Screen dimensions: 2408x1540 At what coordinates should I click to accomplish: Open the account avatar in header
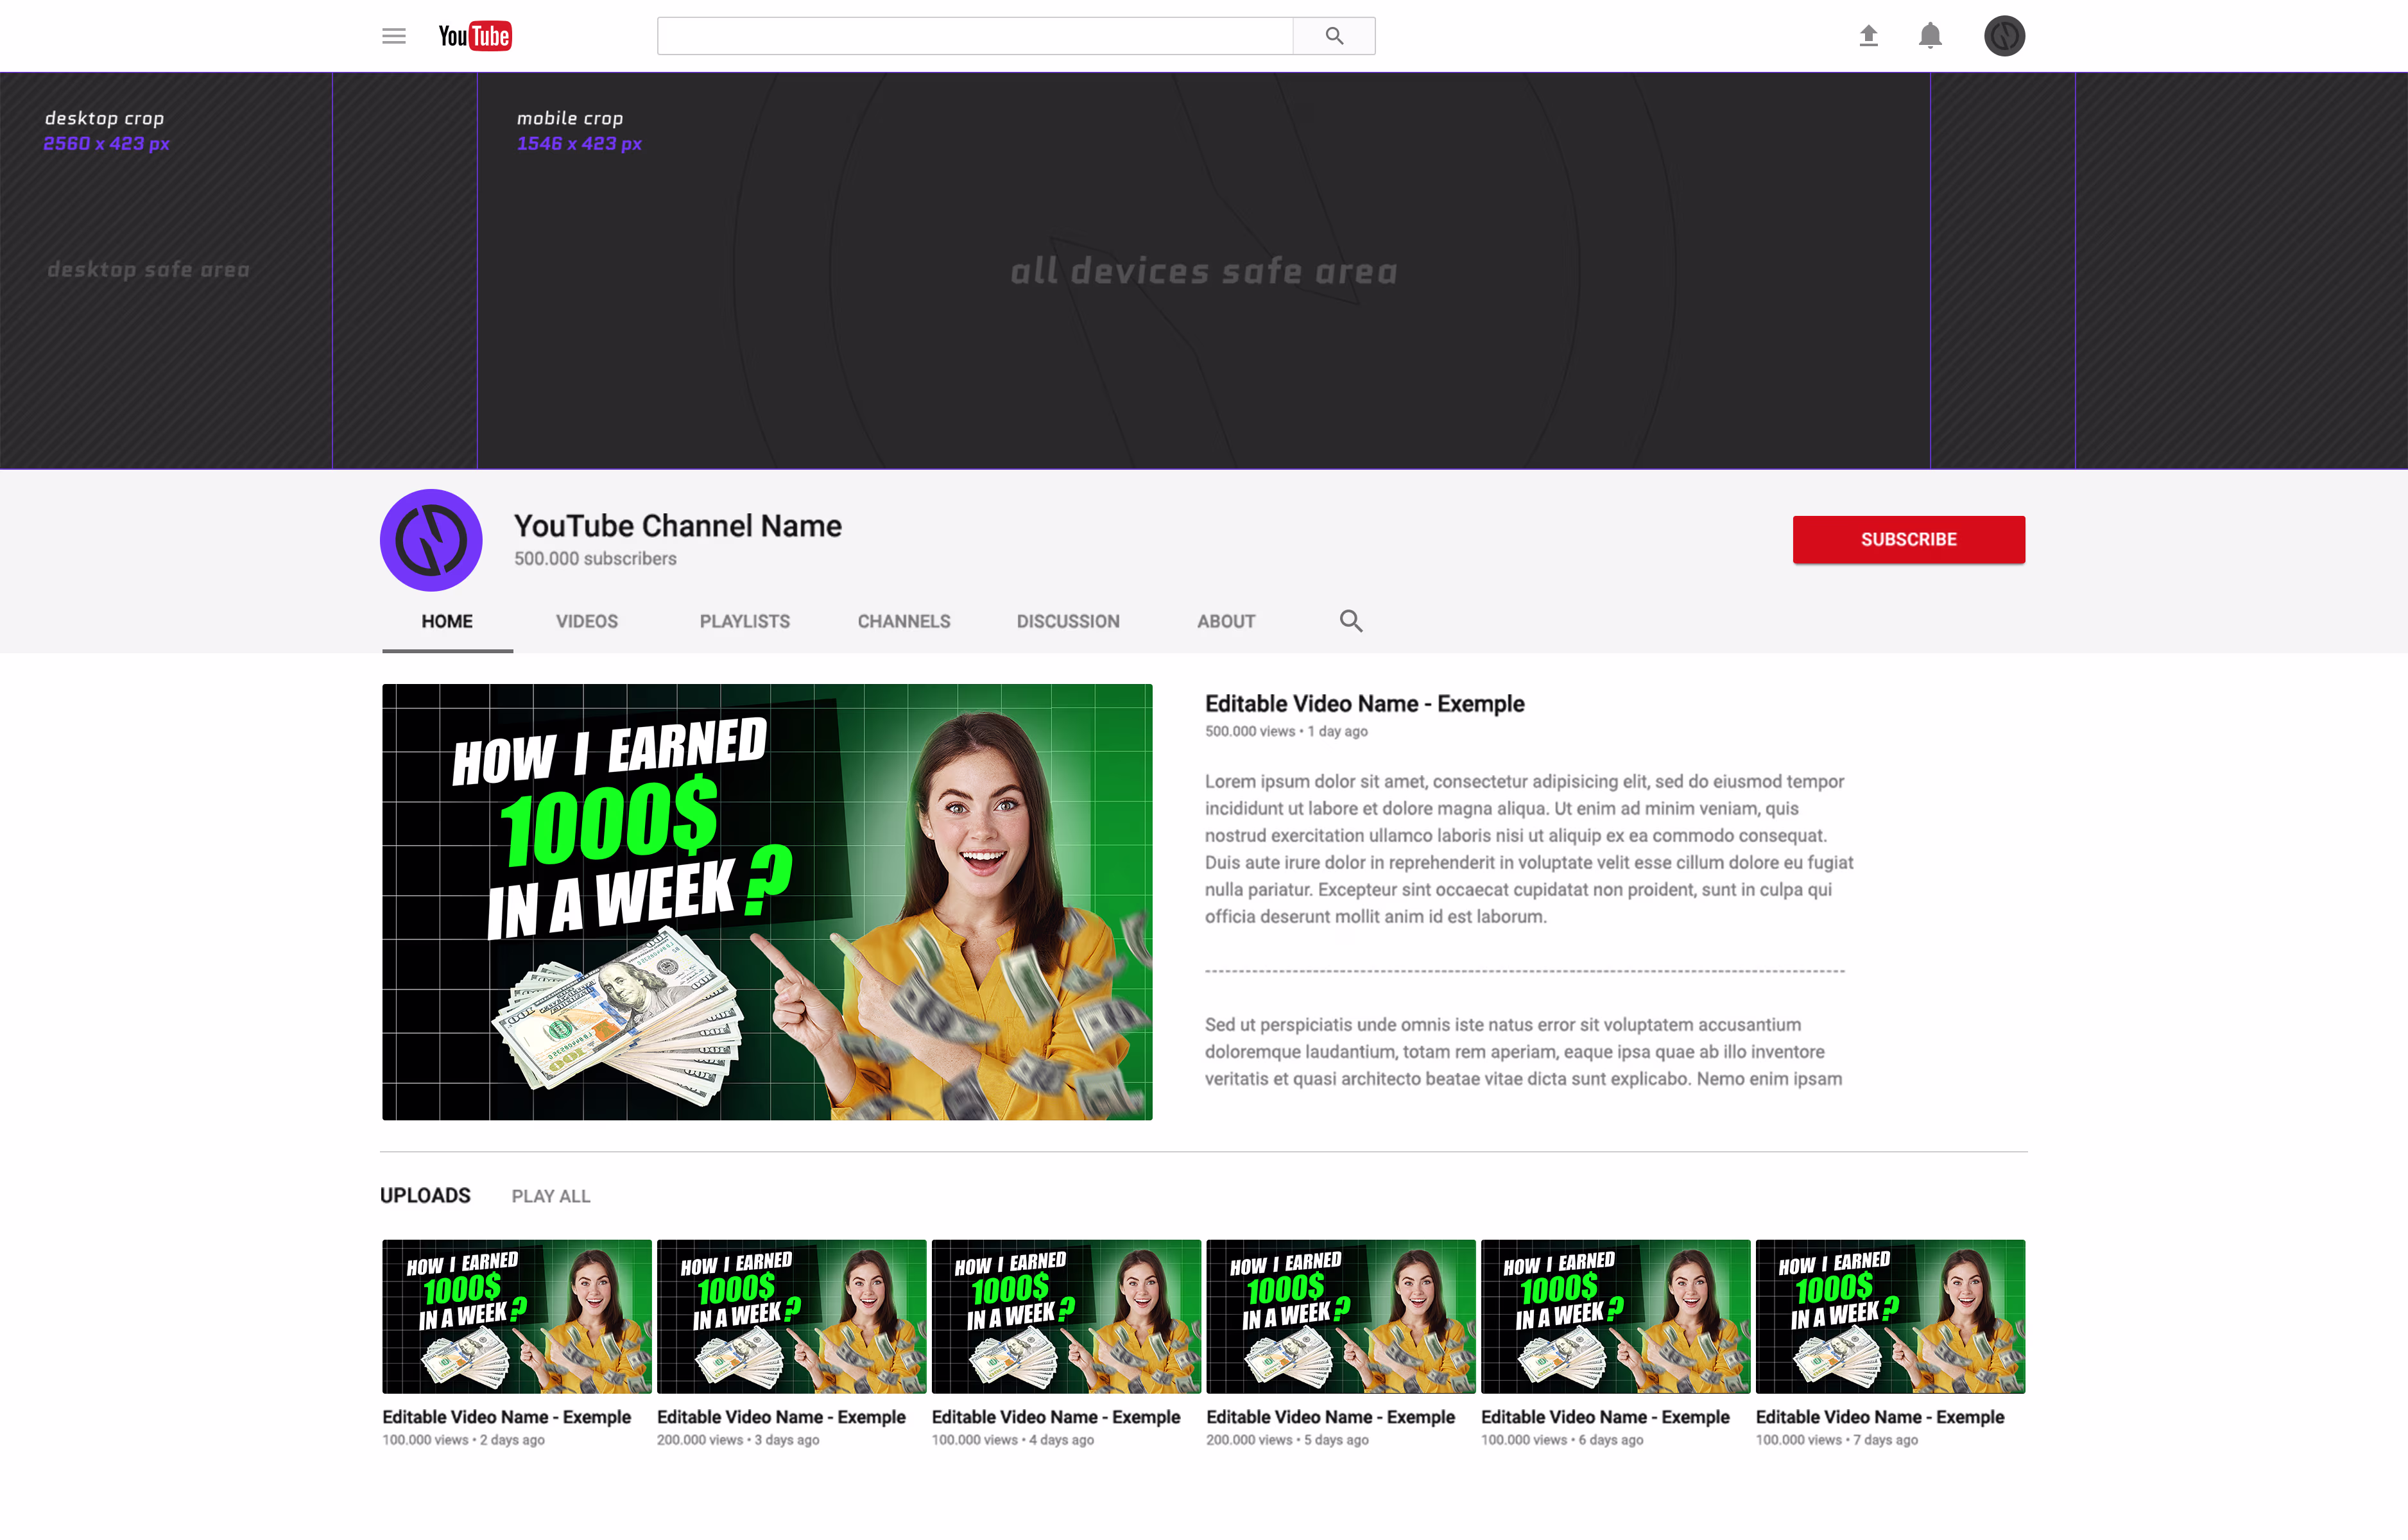(x=2004, y=36)
